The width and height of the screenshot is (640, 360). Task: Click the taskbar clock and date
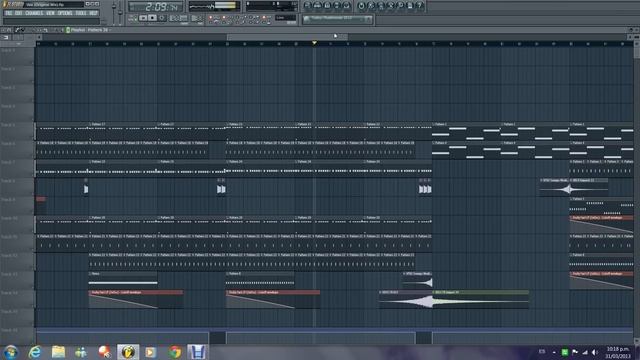(x=618, y=353)
